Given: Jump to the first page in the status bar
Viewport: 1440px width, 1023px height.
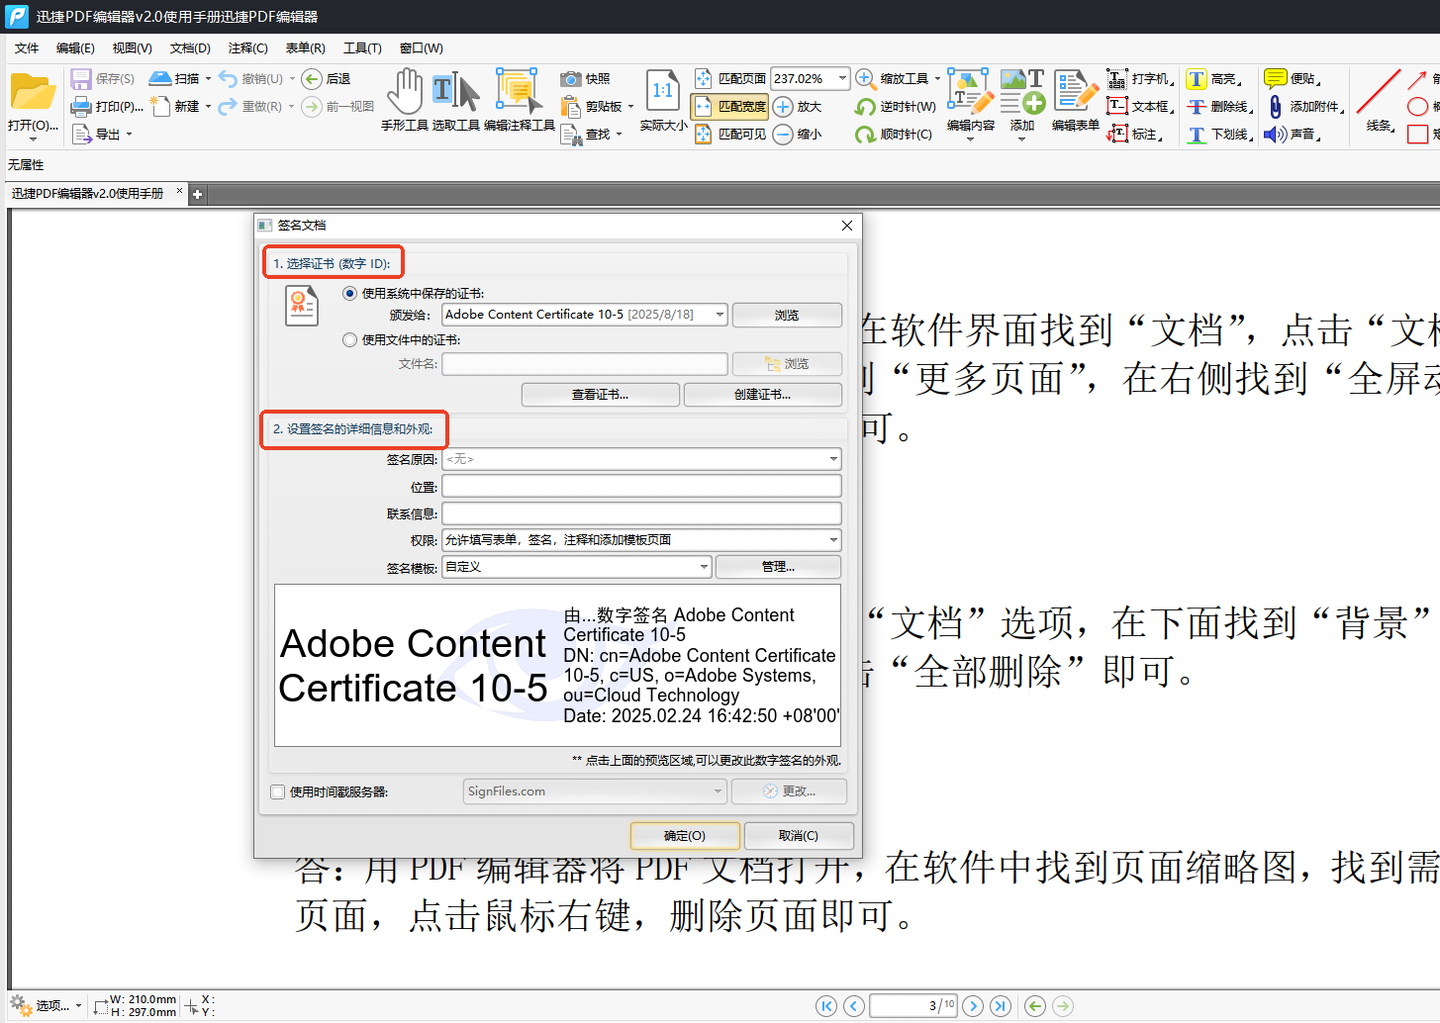Looking at the screenshot, I should pos(826,1006).
